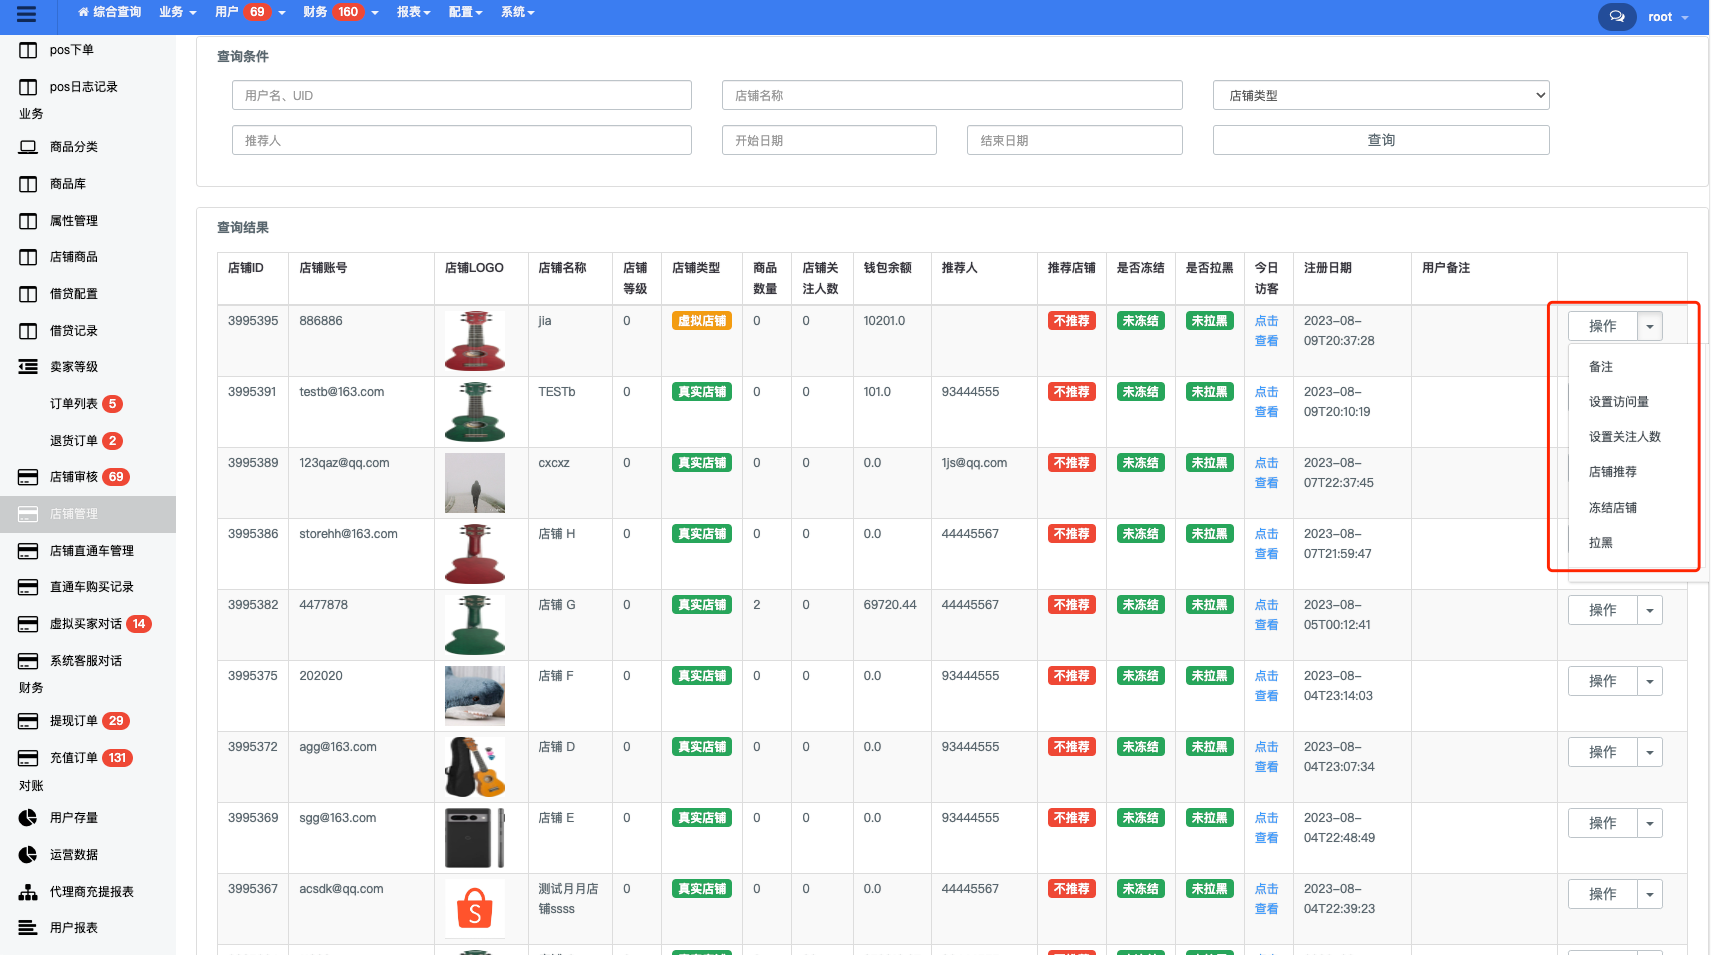Click the 充值订单 card icon

click(x=28, y=758)
